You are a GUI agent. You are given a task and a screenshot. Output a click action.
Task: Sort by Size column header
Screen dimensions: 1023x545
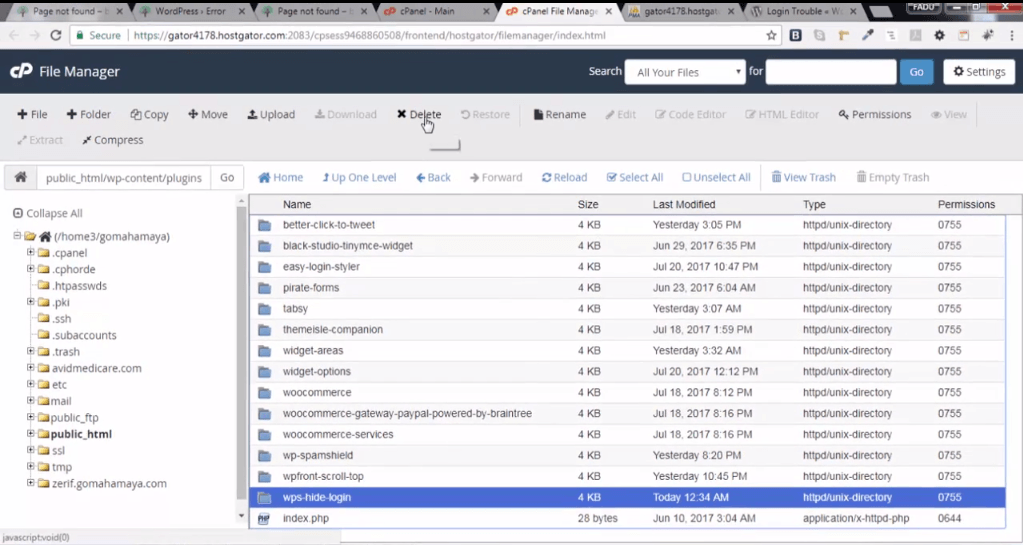point(588,204)
